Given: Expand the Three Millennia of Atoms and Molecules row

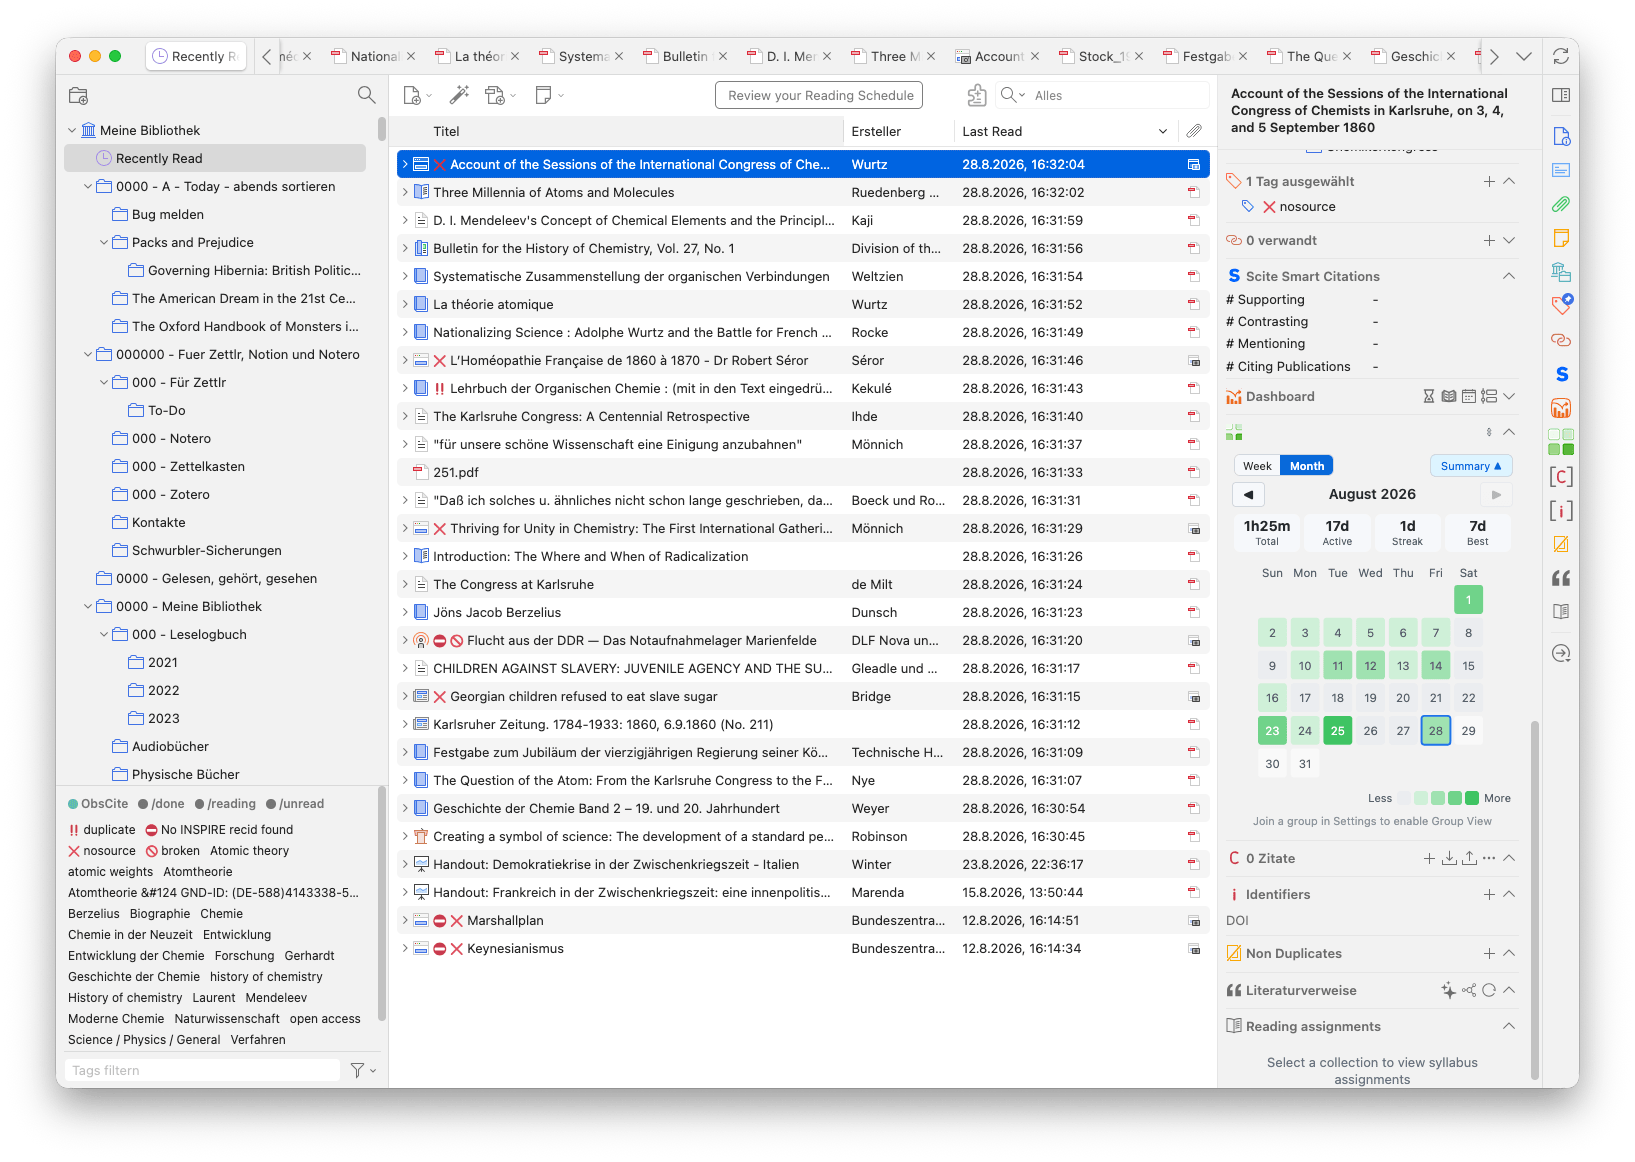Looking at the screenshot, I should pyautogui.click(x=405, y=192).
